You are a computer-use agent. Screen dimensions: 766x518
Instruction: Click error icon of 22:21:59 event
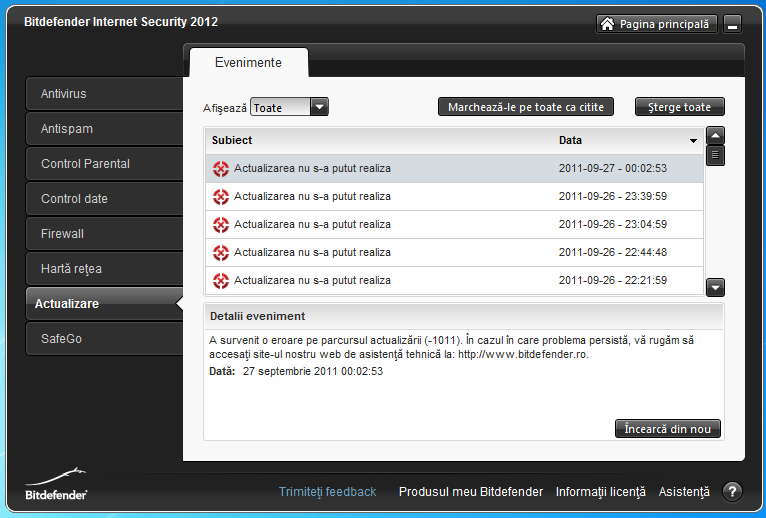(x=221, y=281)
